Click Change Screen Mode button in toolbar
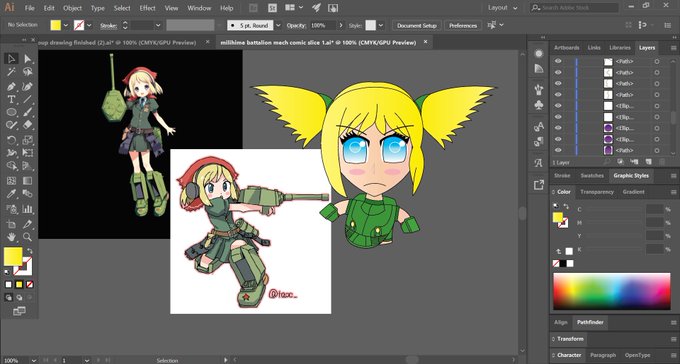 point(19,311)
